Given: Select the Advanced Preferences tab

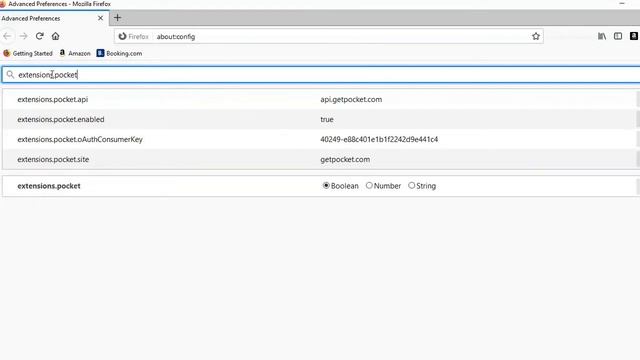Looking at the screenshot, I should pyautogui.click(x=54, y=18).
